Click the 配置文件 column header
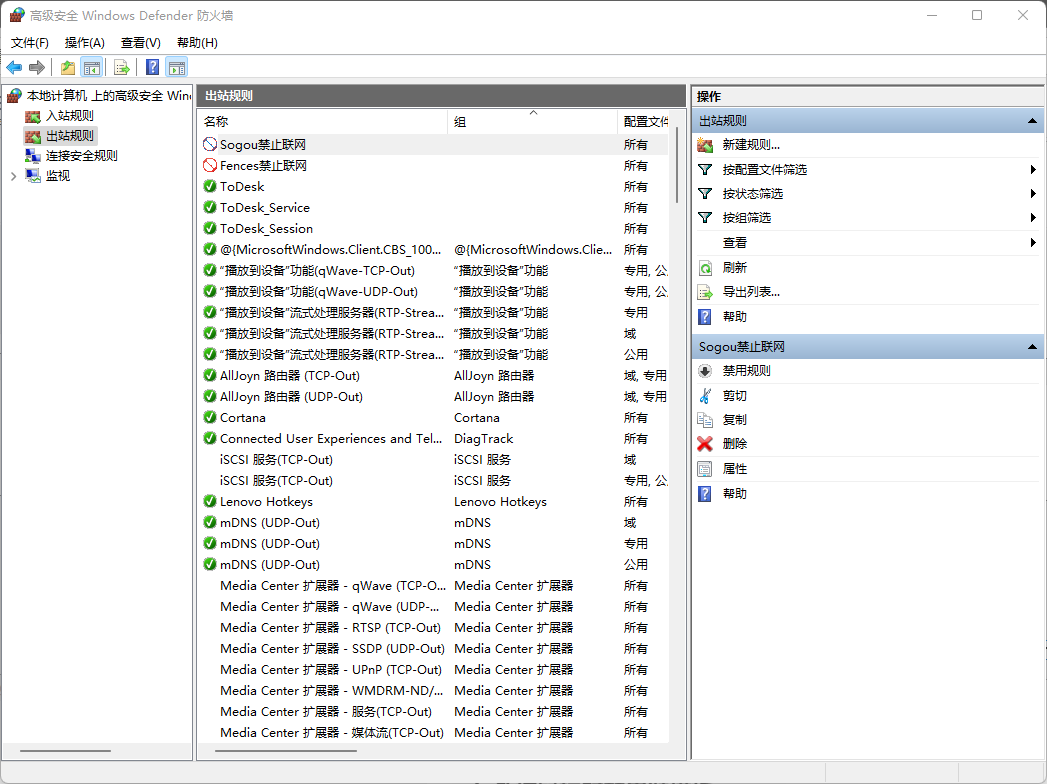This screenshot has height=784, width=1047. 644,122
